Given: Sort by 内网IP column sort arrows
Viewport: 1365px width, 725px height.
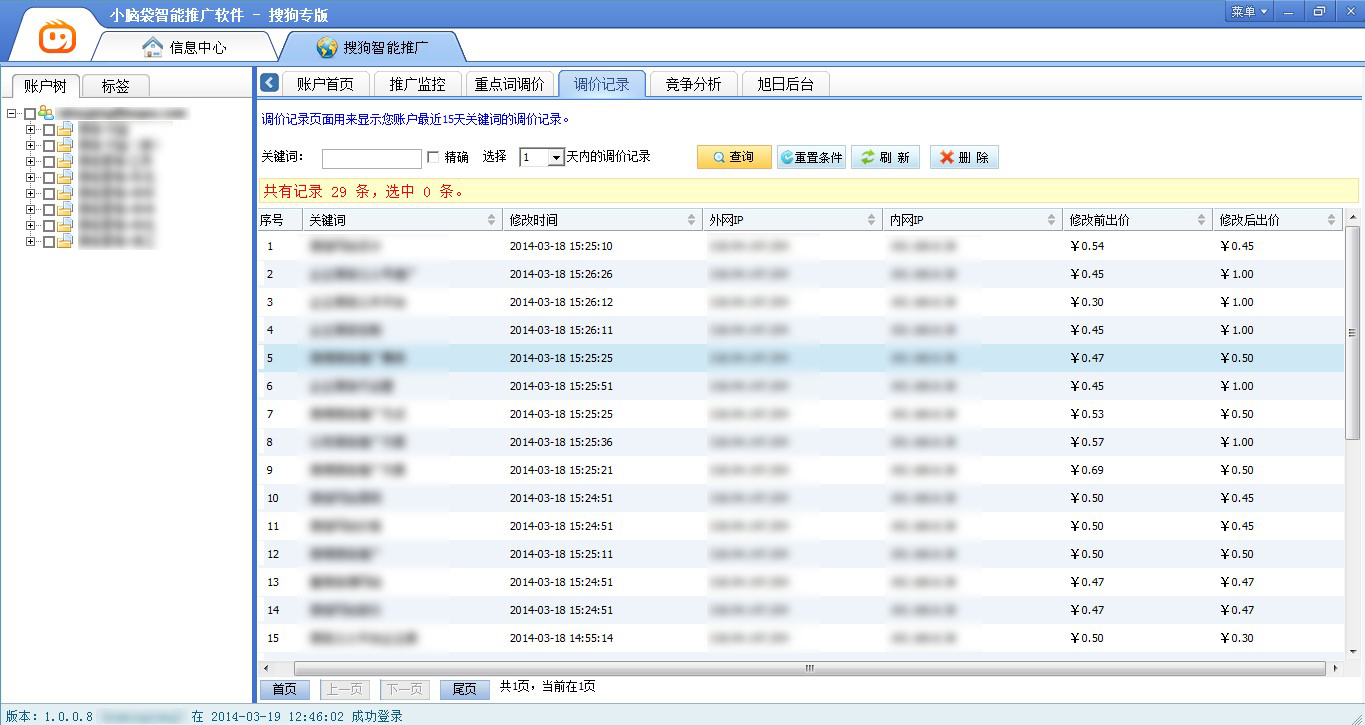Looking at the screenshot, I should point(1052,220).
